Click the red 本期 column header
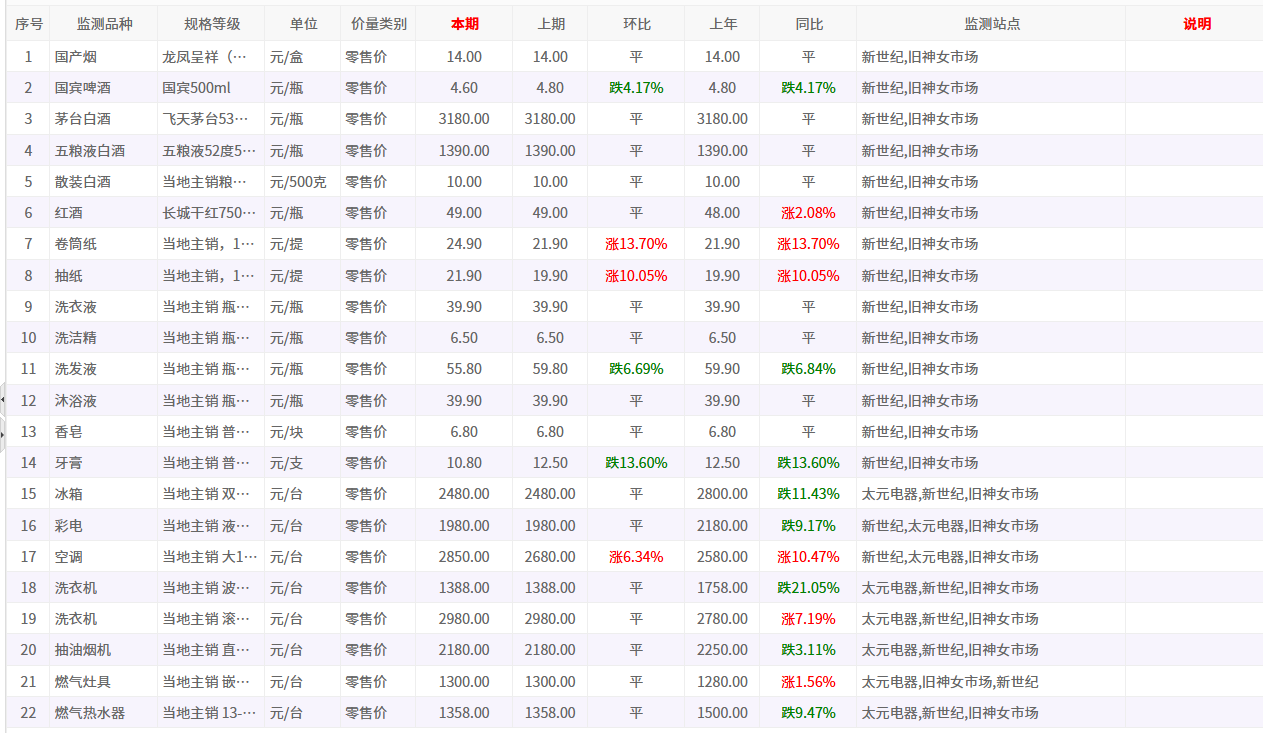The image size is (1263, 733). coord(464,24)
